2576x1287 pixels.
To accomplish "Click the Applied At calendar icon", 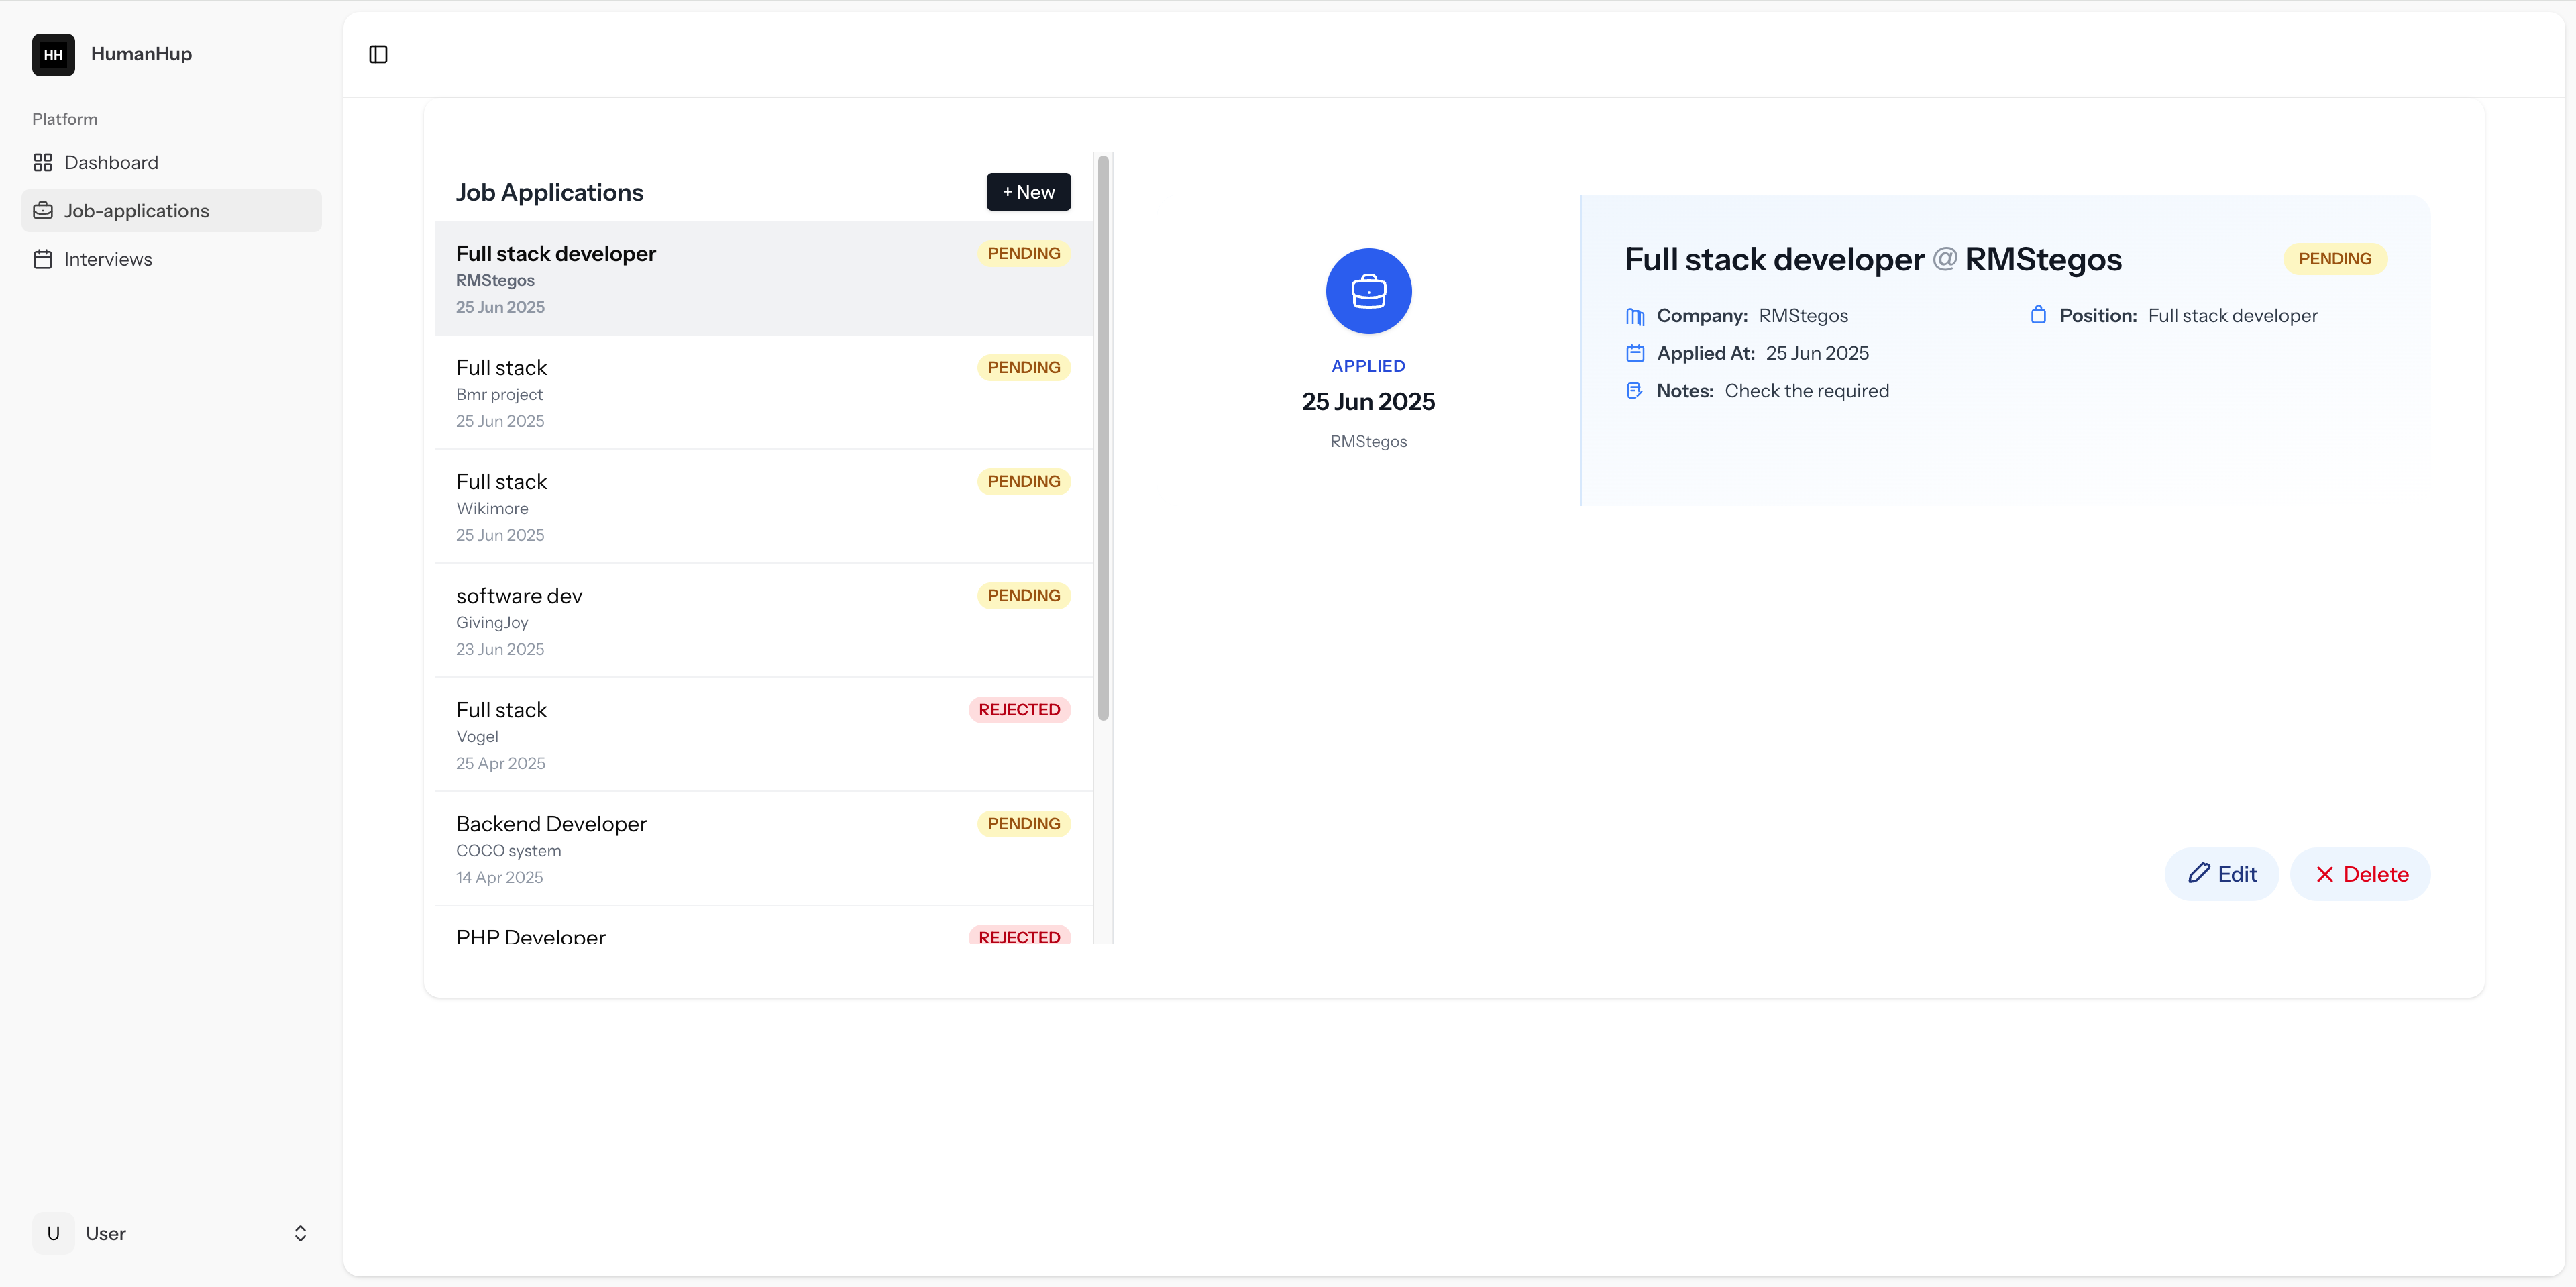I will 1635,353.
